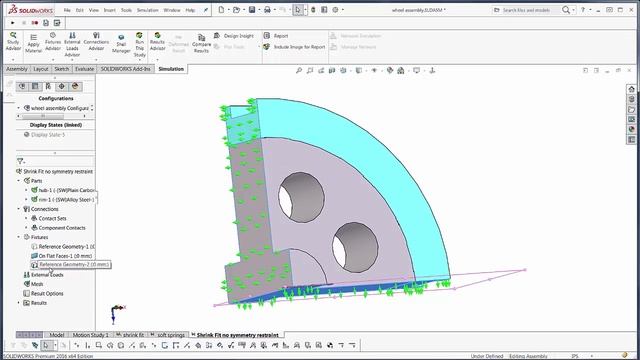640x360 pixels.
Task: Open the Results Advisor
Action: coord(157,42)
